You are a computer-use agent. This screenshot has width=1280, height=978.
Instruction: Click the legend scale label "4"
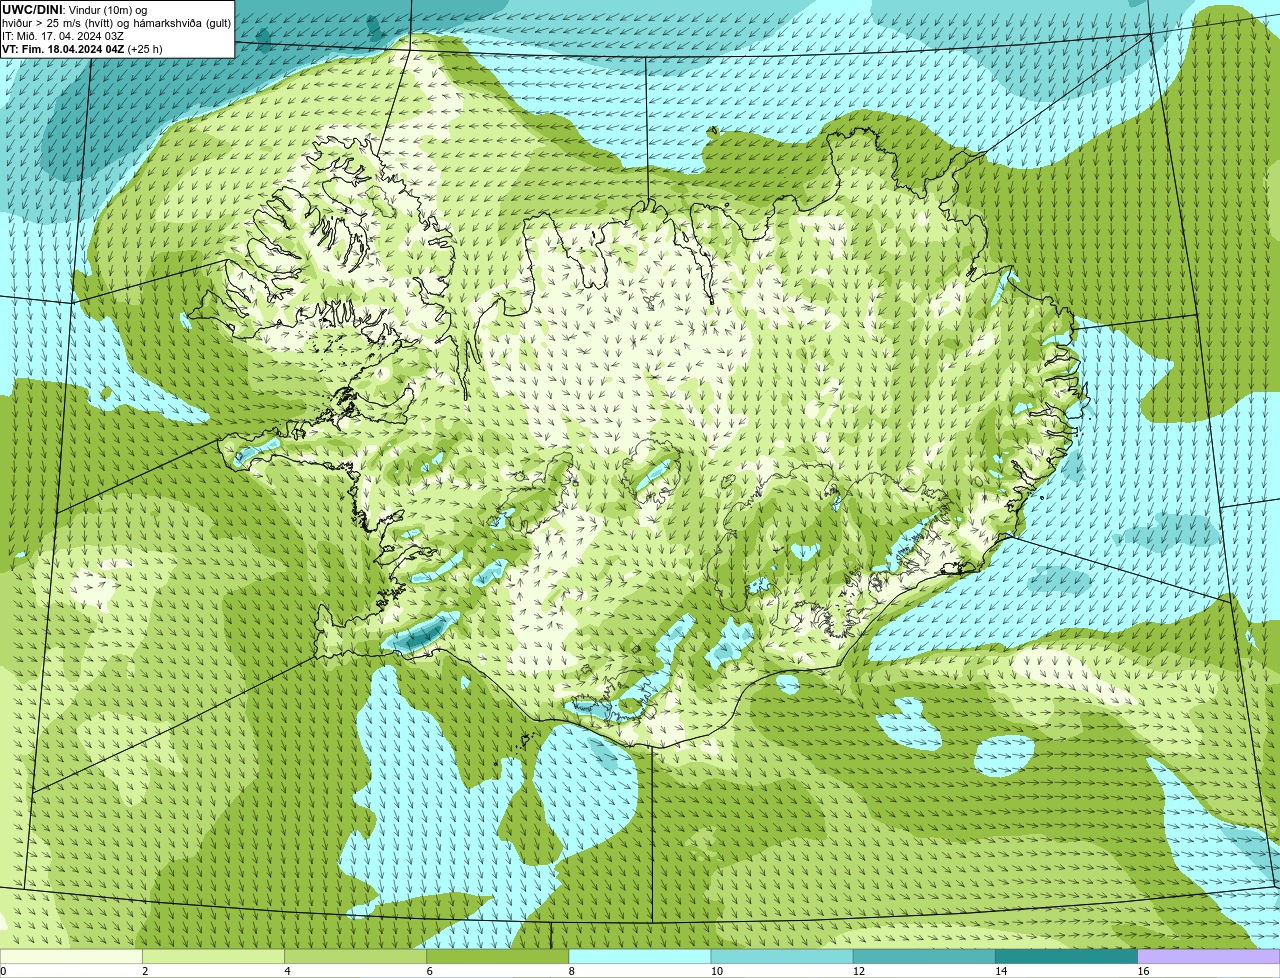tap(287, 971)
